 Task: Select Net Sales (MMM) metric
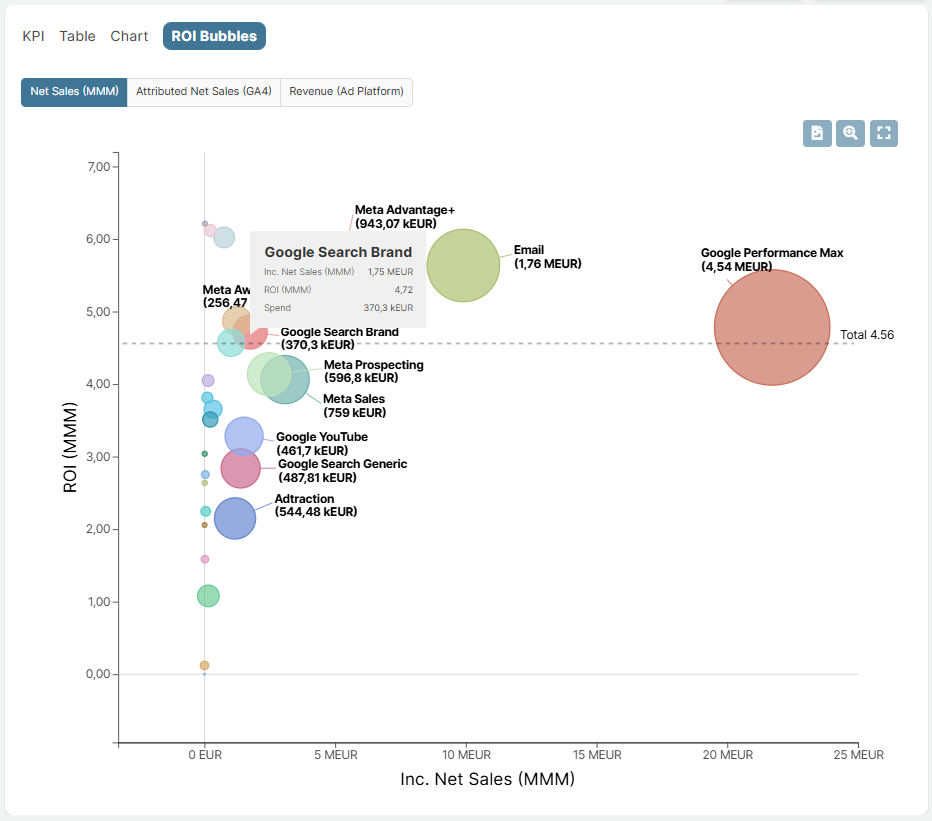(x=74, y=92)
